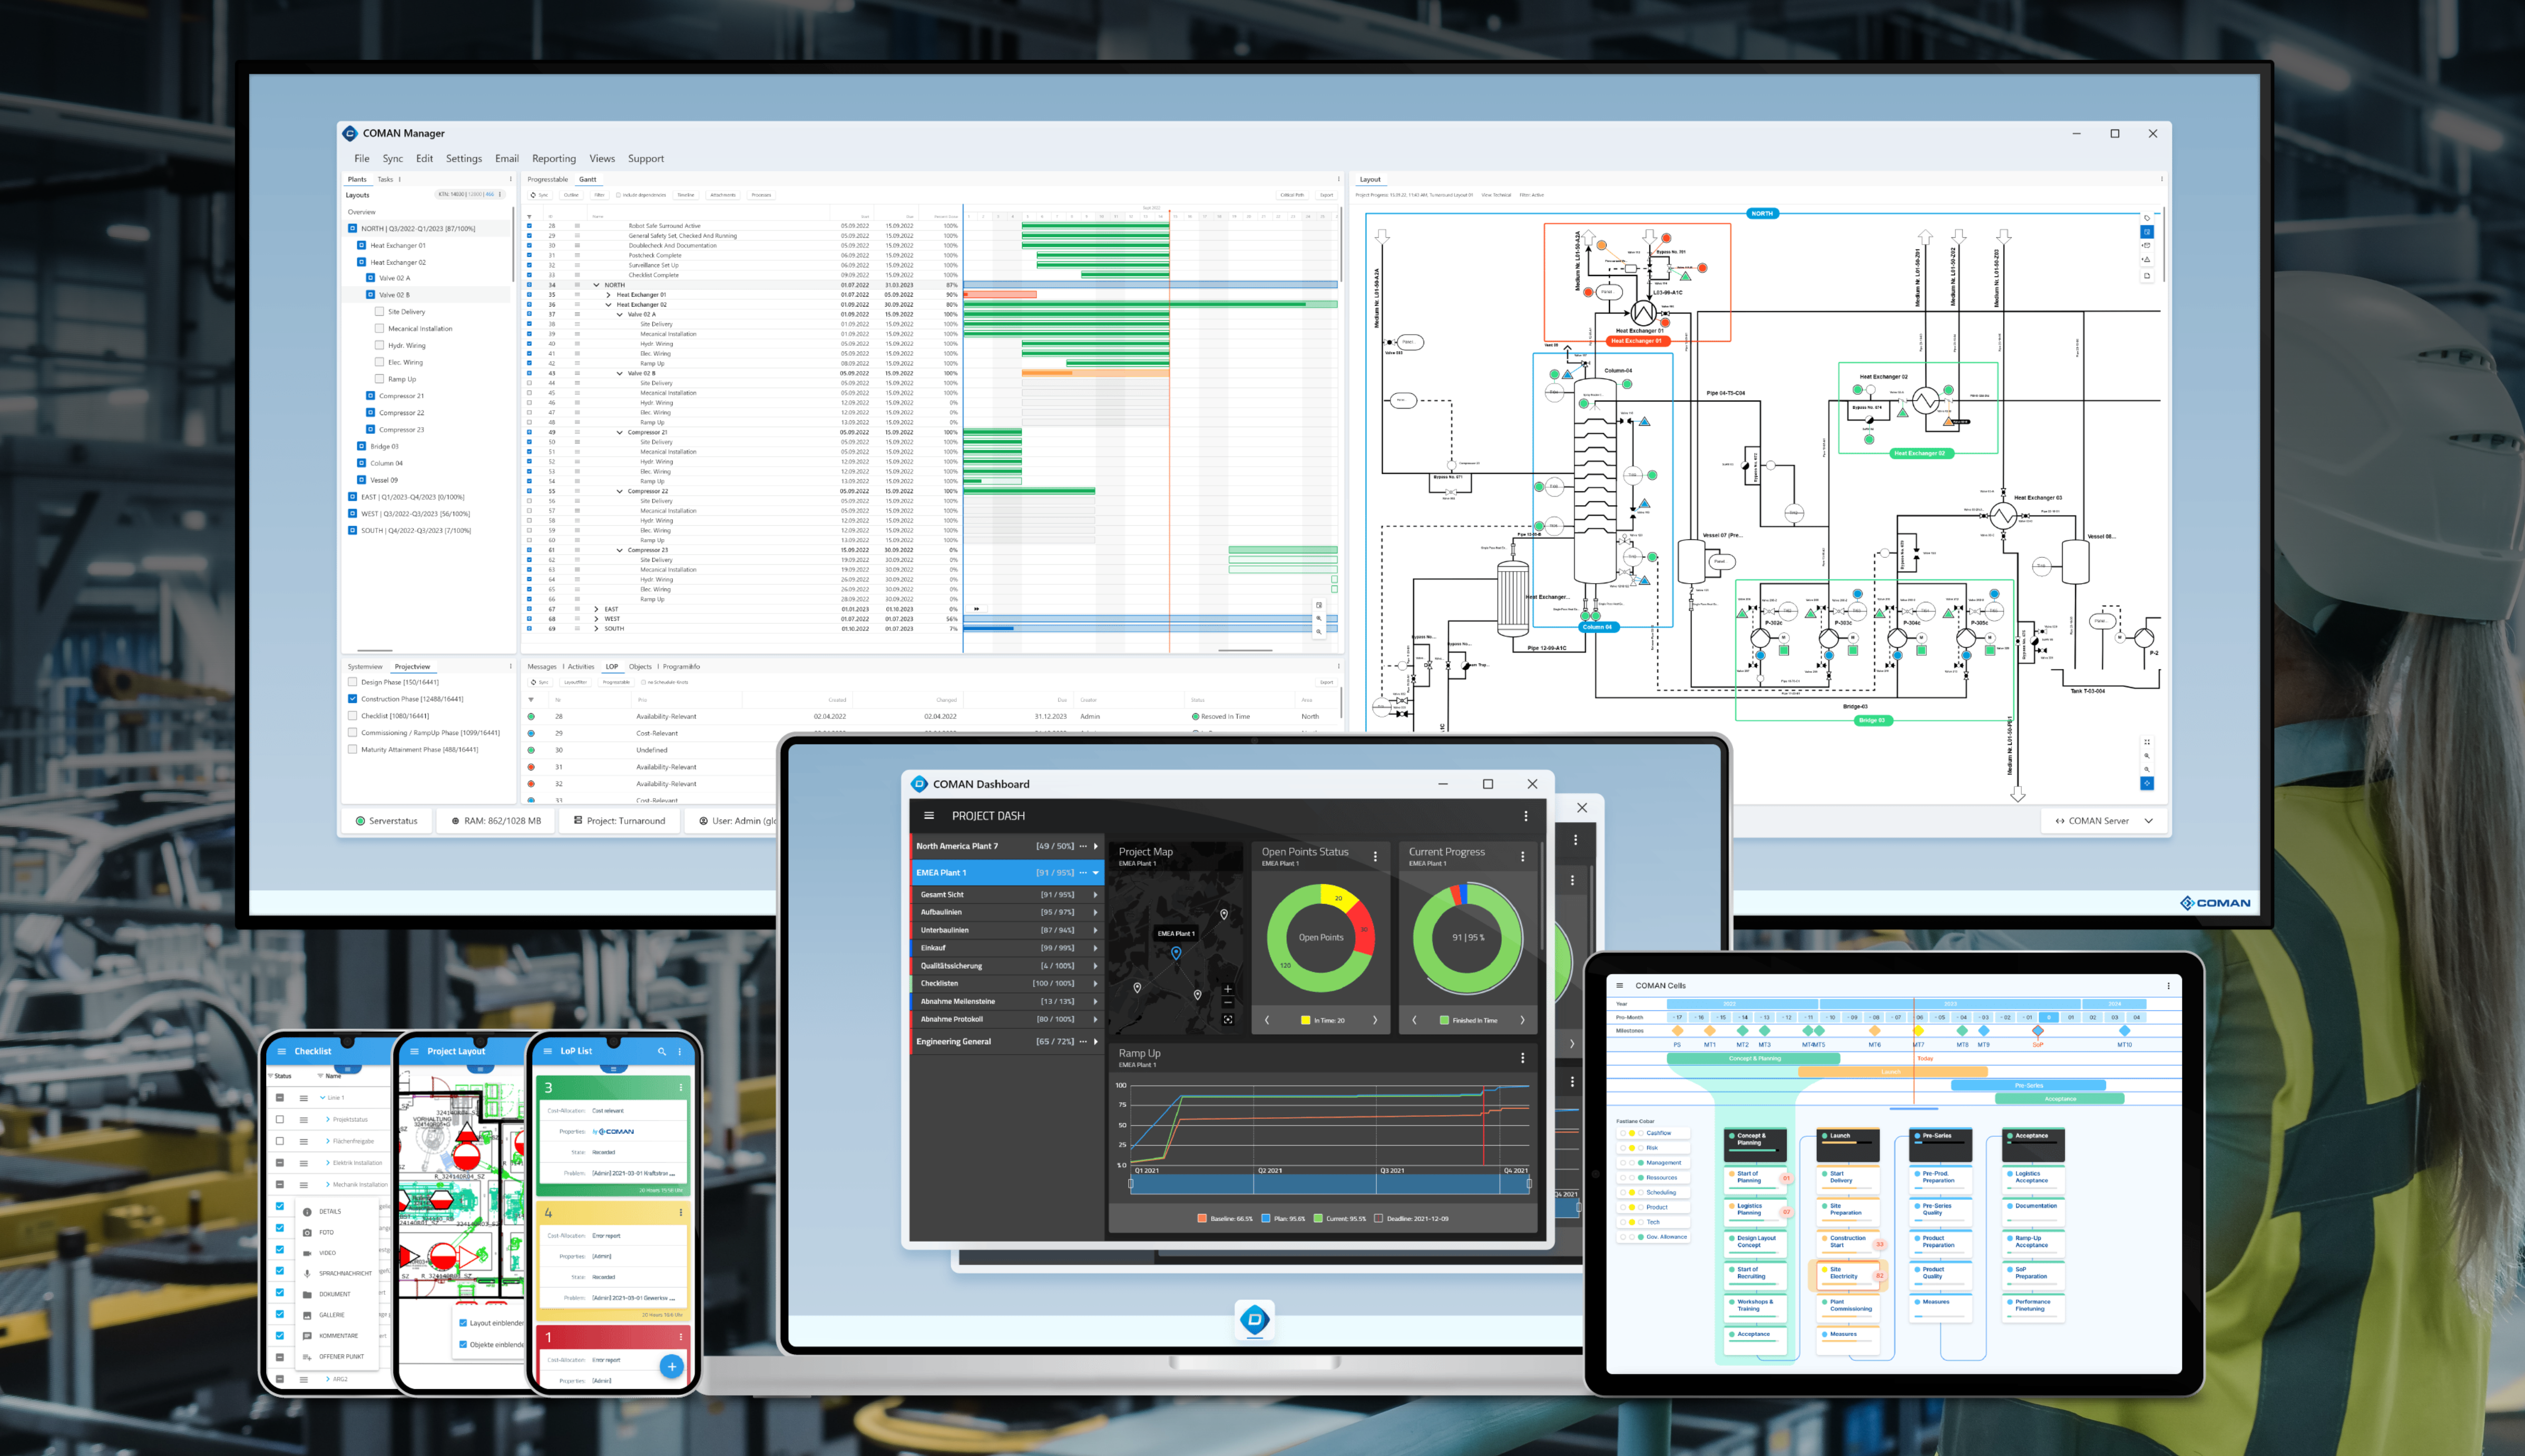Zoom in on the Project Map

click(x=1228, y=989)
